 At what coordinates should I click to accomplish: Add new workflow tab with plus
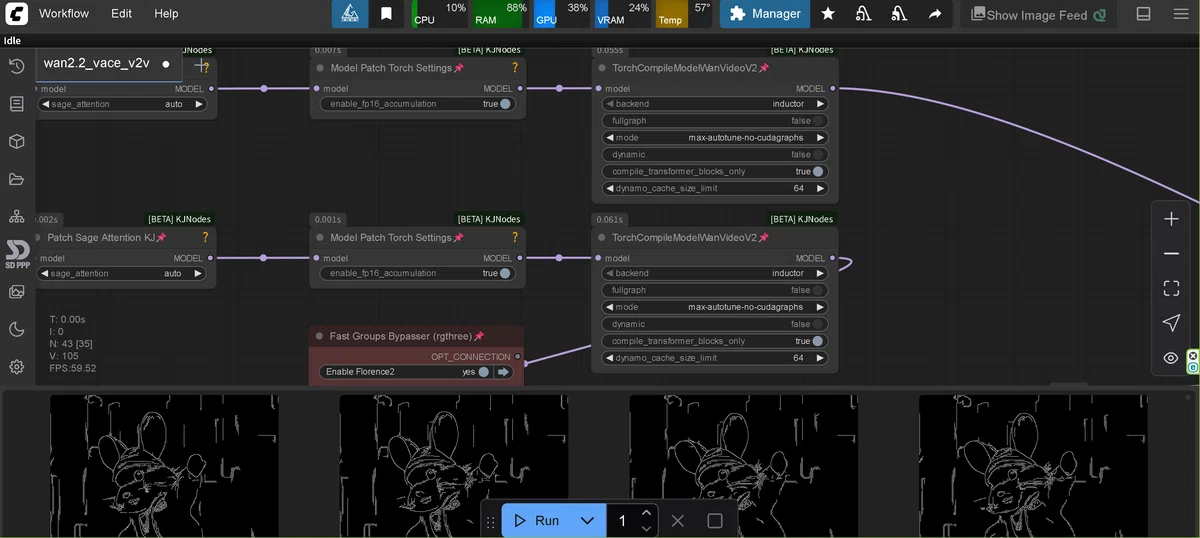[x=200, y=65]
